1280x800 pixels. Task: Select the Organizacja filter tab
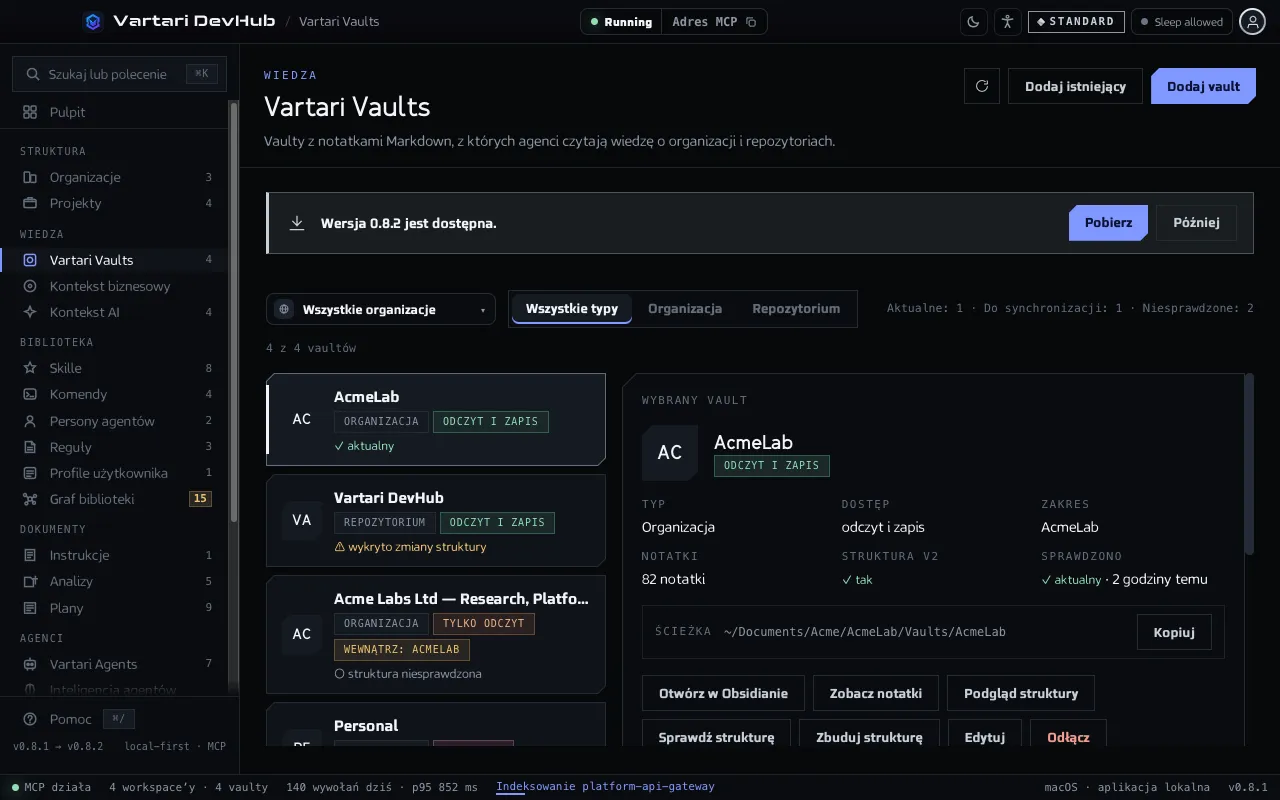tap(685, 308)
